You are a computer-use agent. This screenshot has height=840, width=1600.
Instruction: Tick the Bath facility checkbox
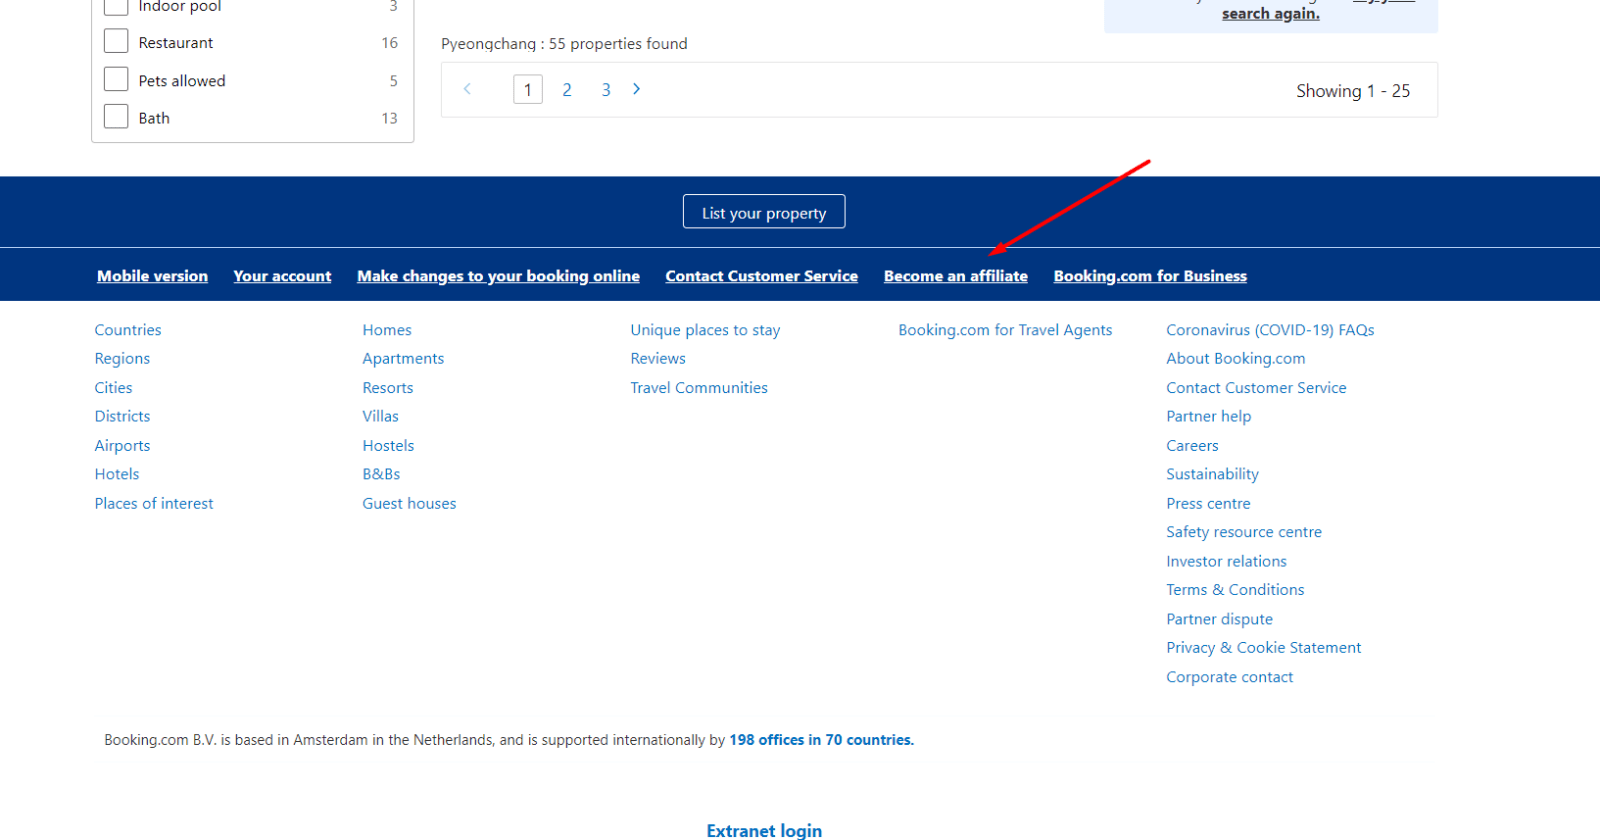pyautogui.click(x=116, y=117)
